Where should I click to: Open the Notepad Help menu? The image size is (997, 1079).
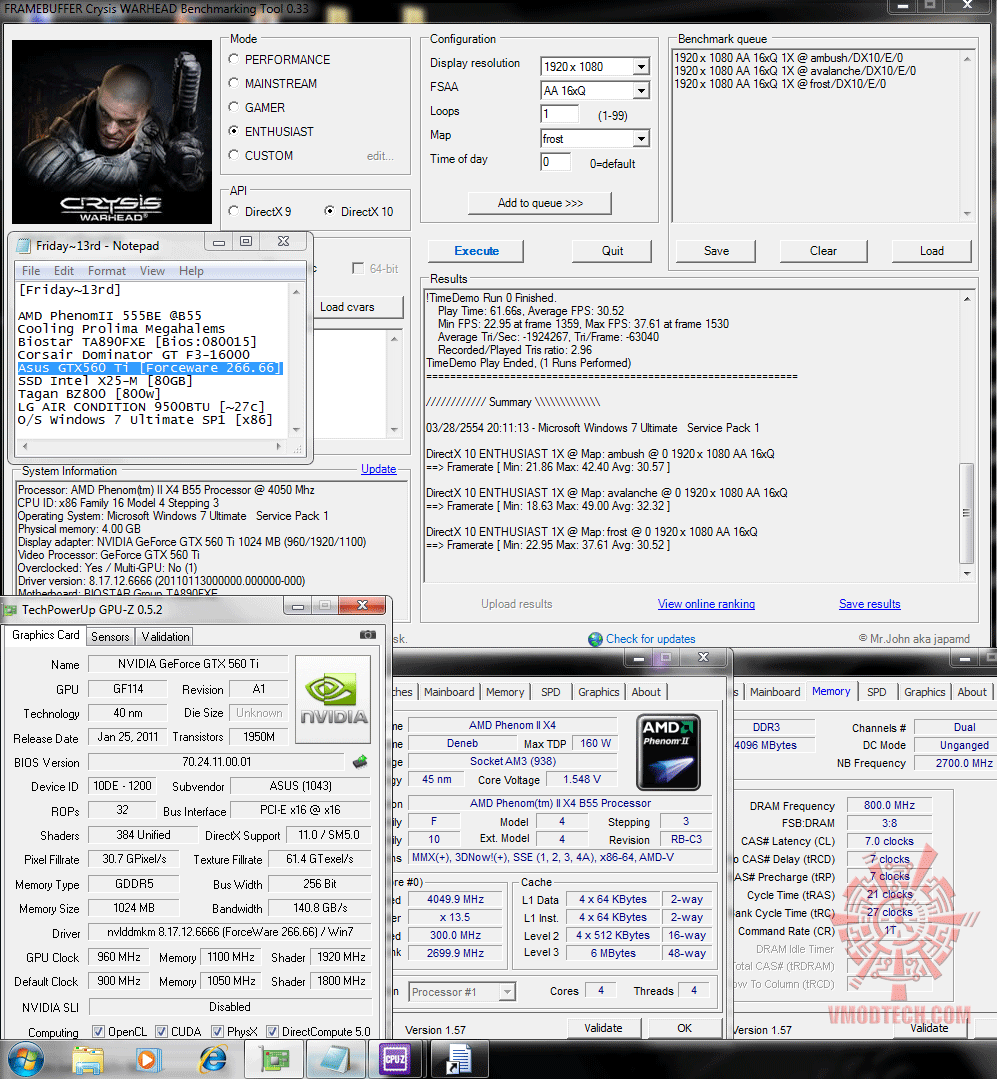click(191, 271)
